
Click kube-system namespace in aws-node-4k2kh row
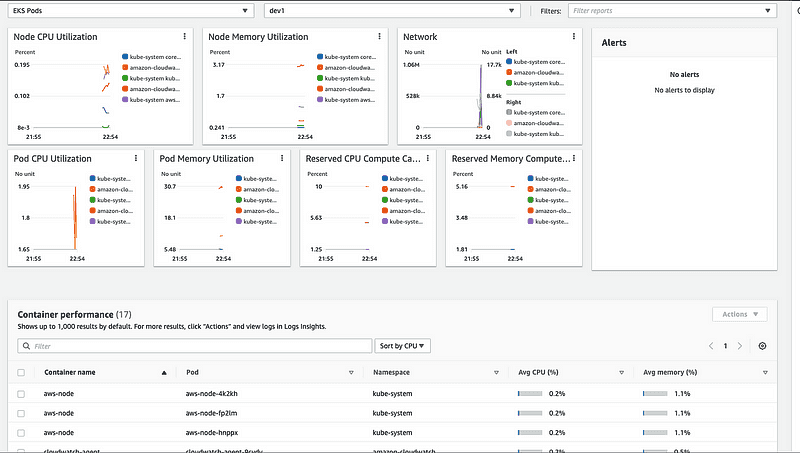tap(392, 394)
